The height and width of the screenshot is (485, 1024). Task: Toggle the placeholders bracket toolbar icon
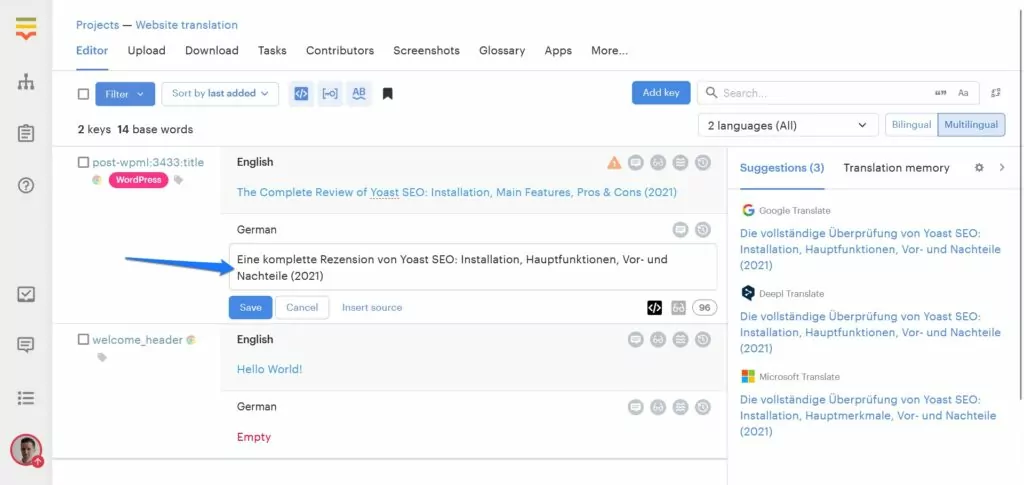click(x=330, y=93)
